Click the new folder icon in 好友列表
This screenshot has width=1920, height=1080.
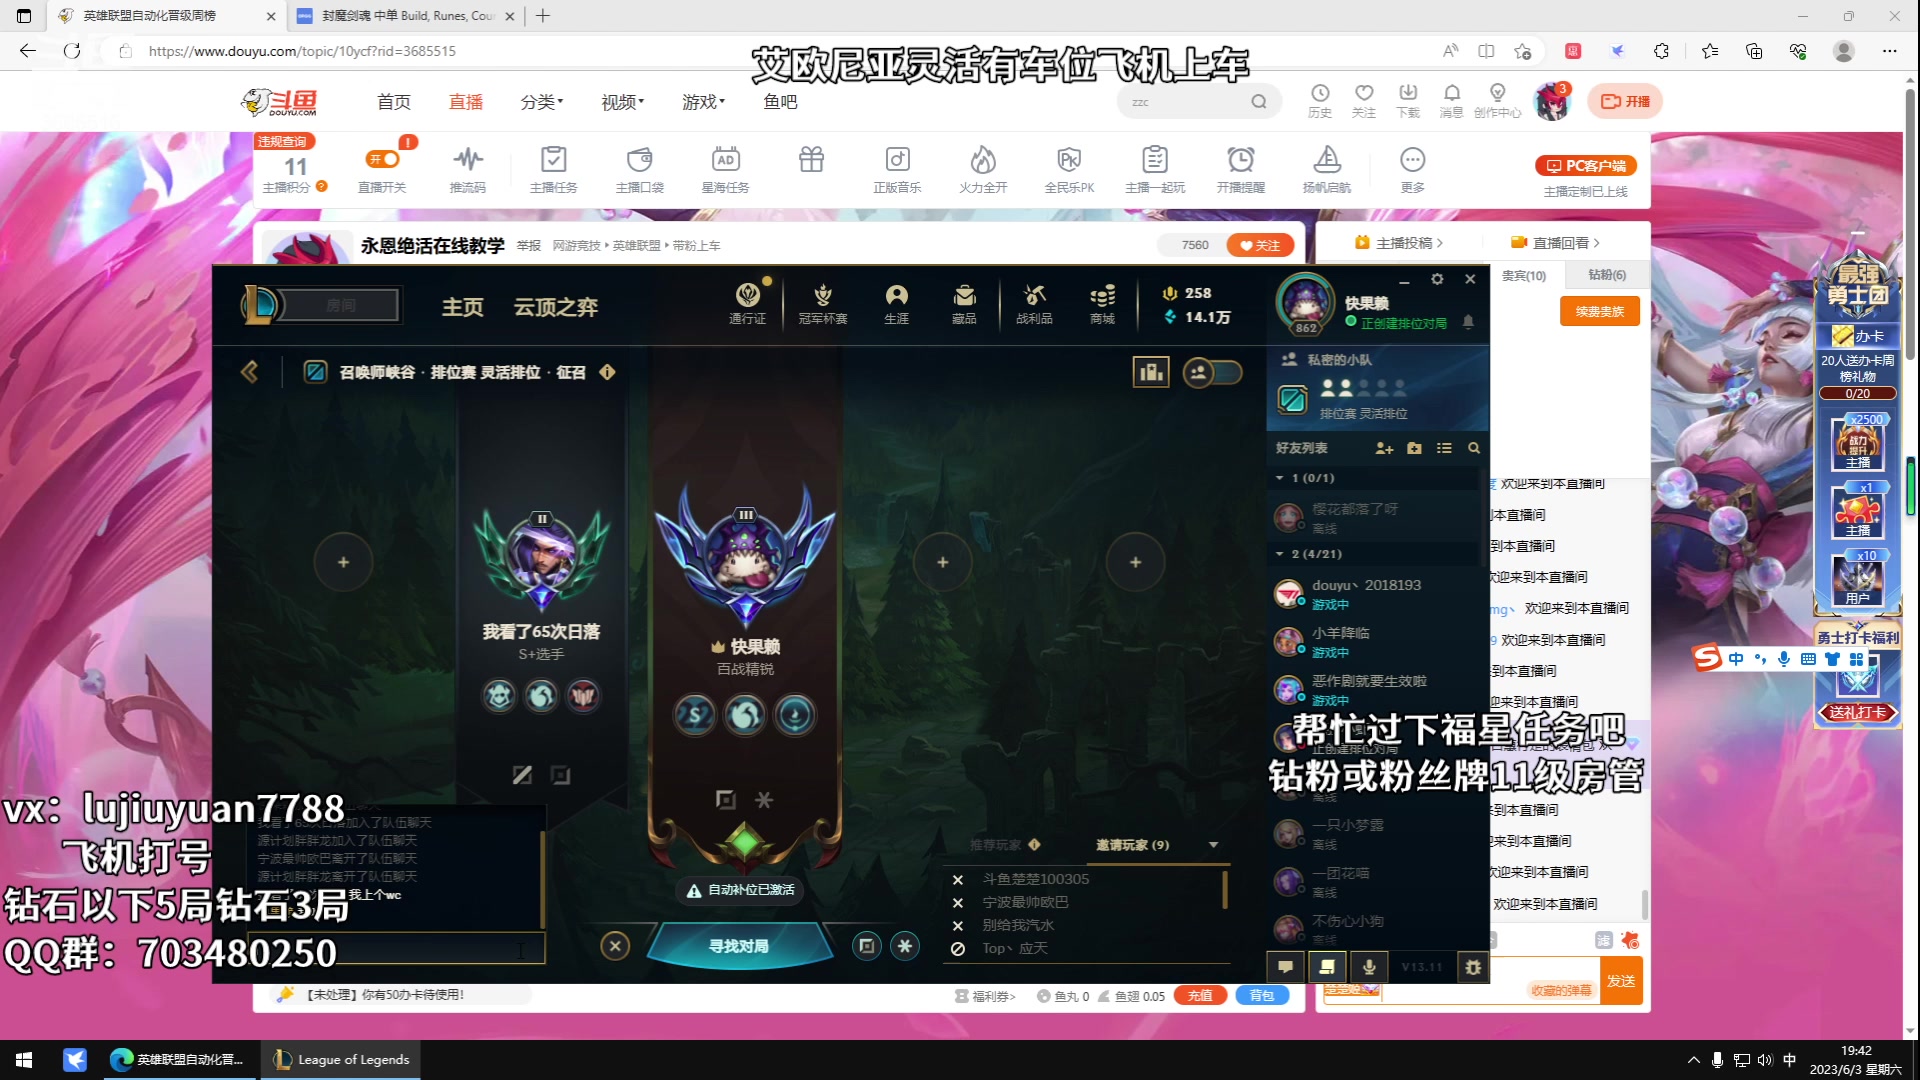(x=1414, y=448)
